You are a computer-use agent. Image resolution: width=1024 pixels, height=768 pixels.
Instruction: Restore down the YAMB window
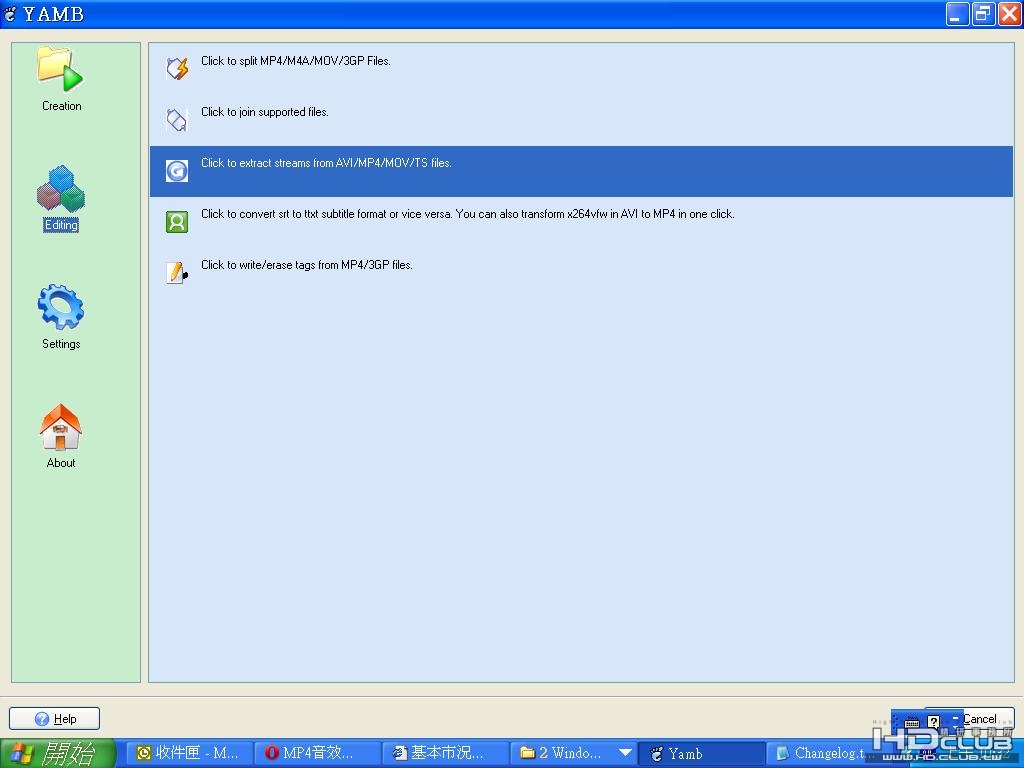(x=983, y=14)
